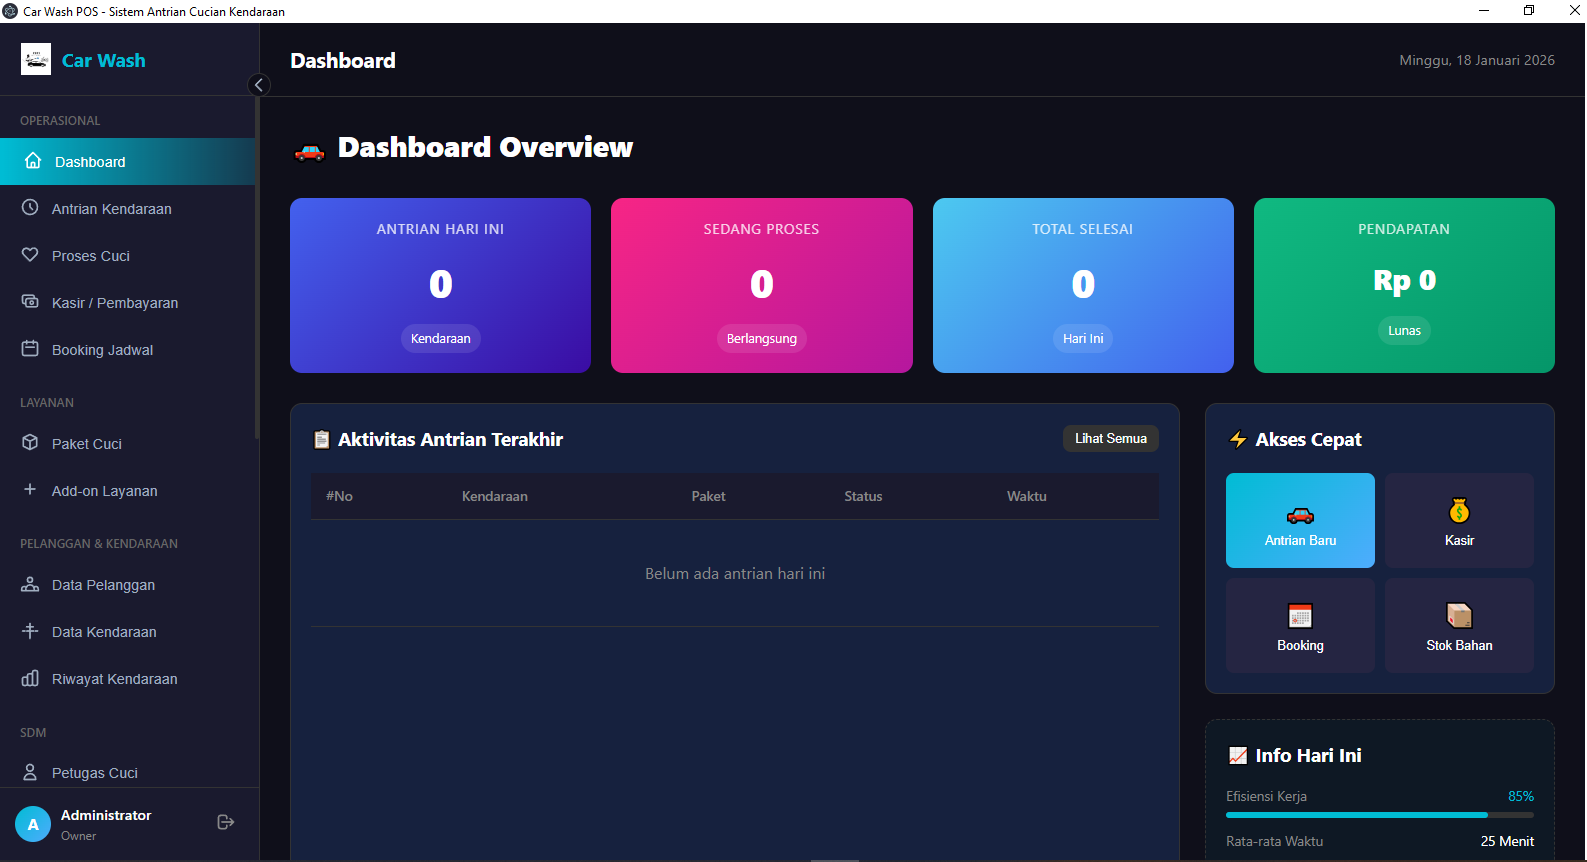
Task: Open the Stok Bahan quick access tile
Action: click(1459, 626)
